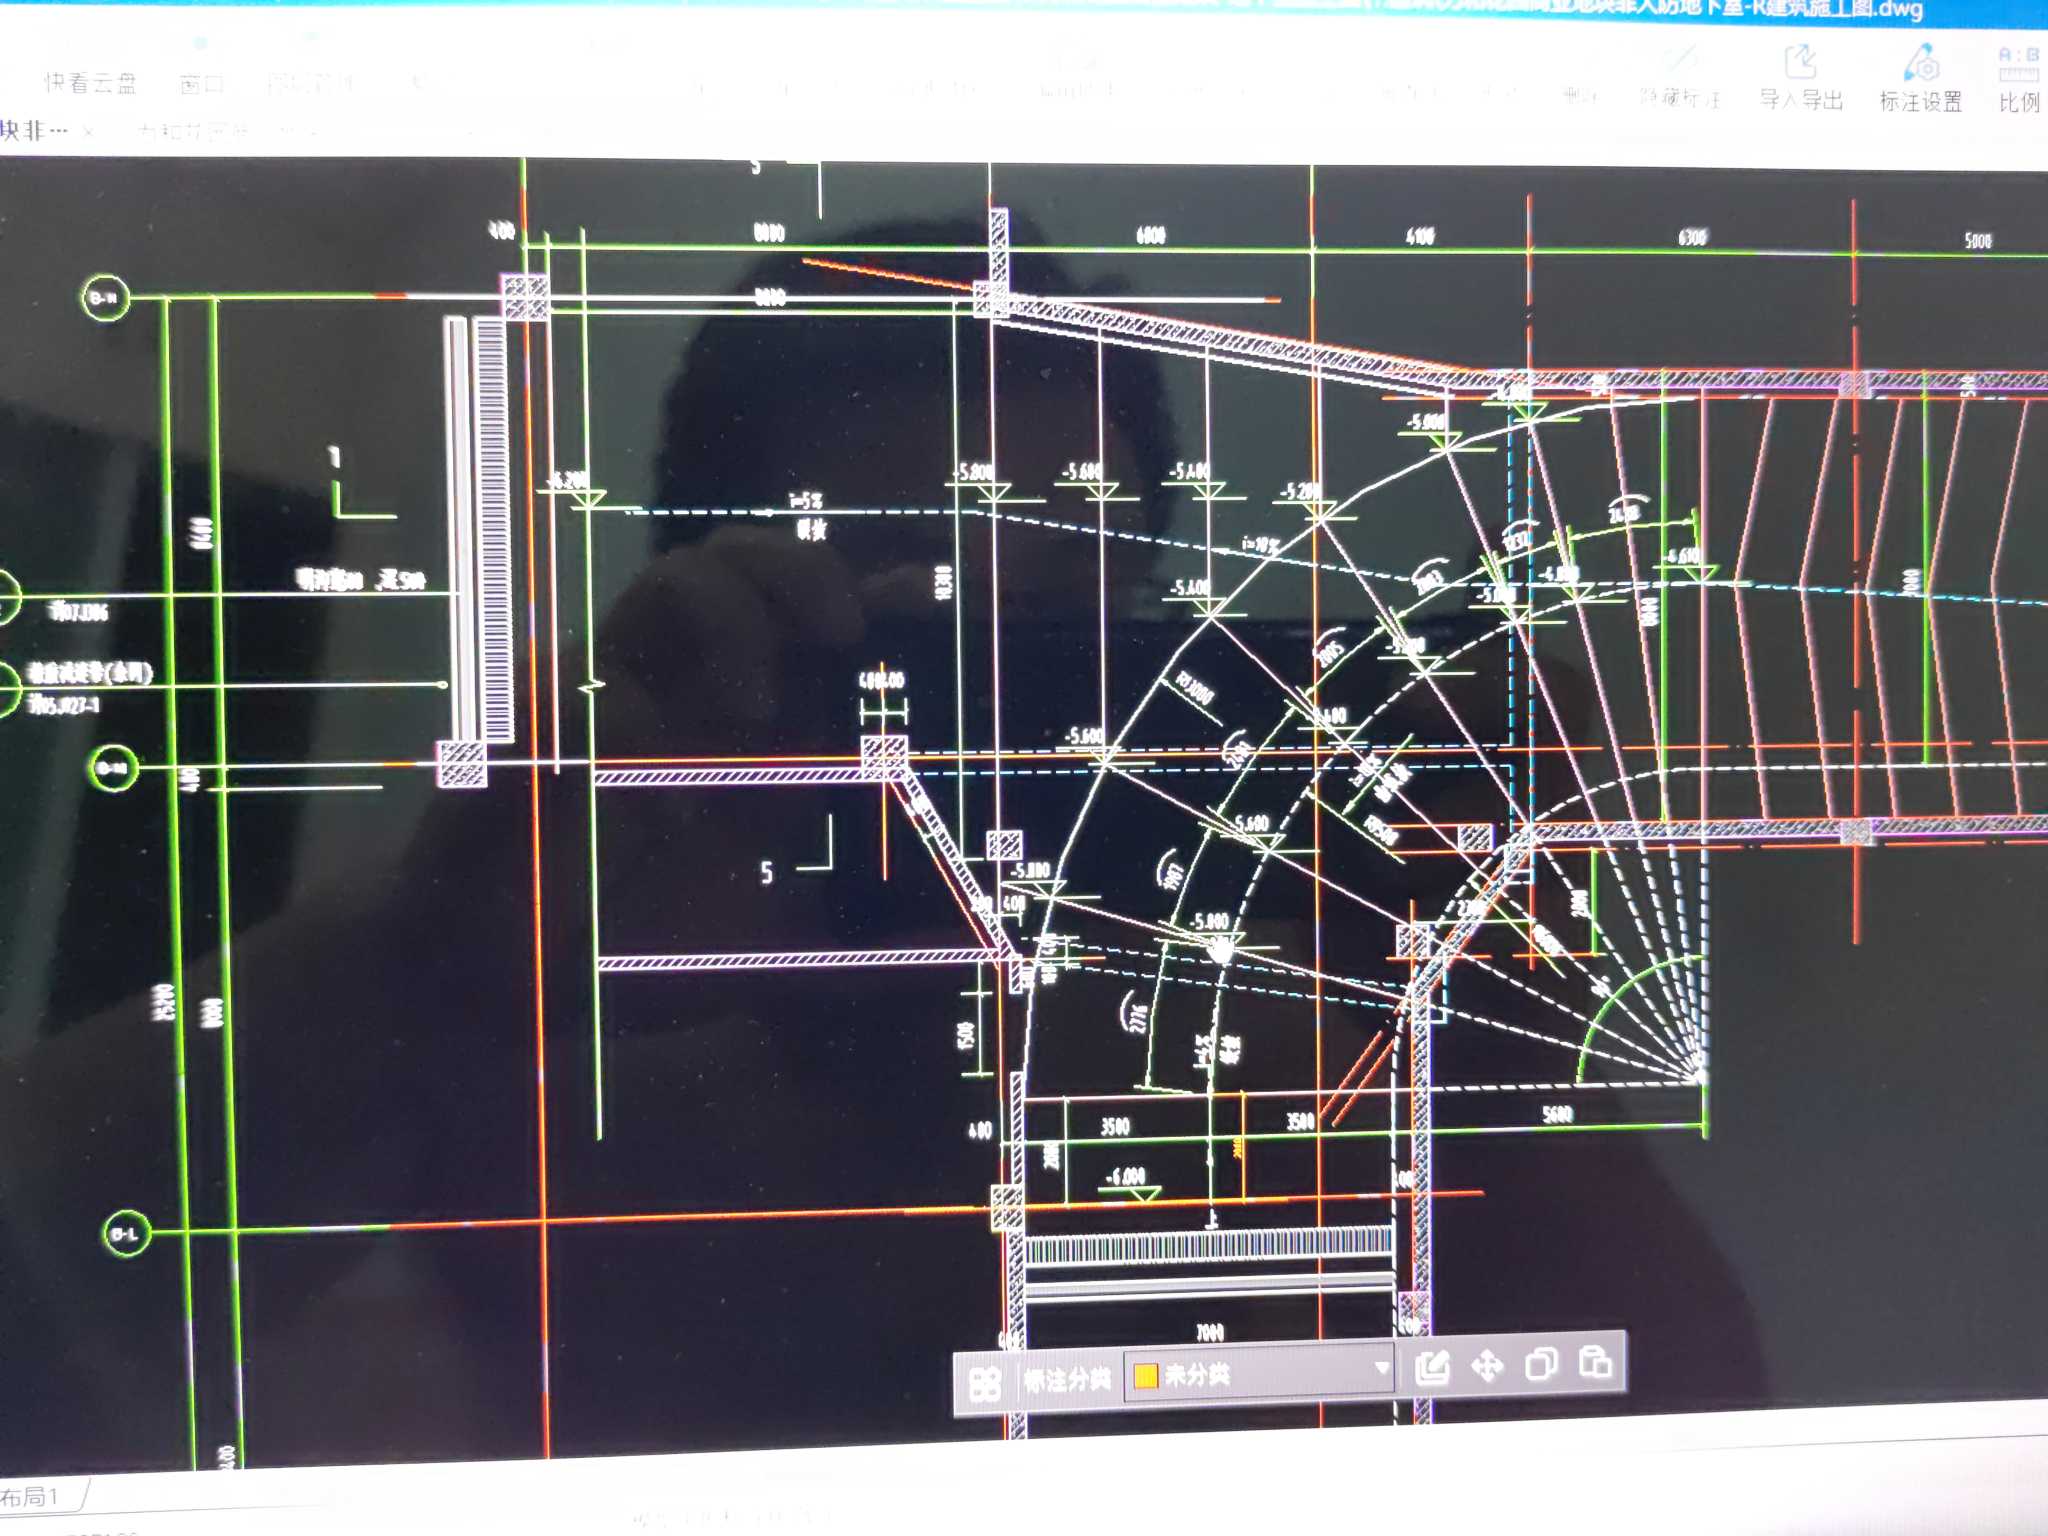Select the 6300 top dimension text

pos(1692,237)
